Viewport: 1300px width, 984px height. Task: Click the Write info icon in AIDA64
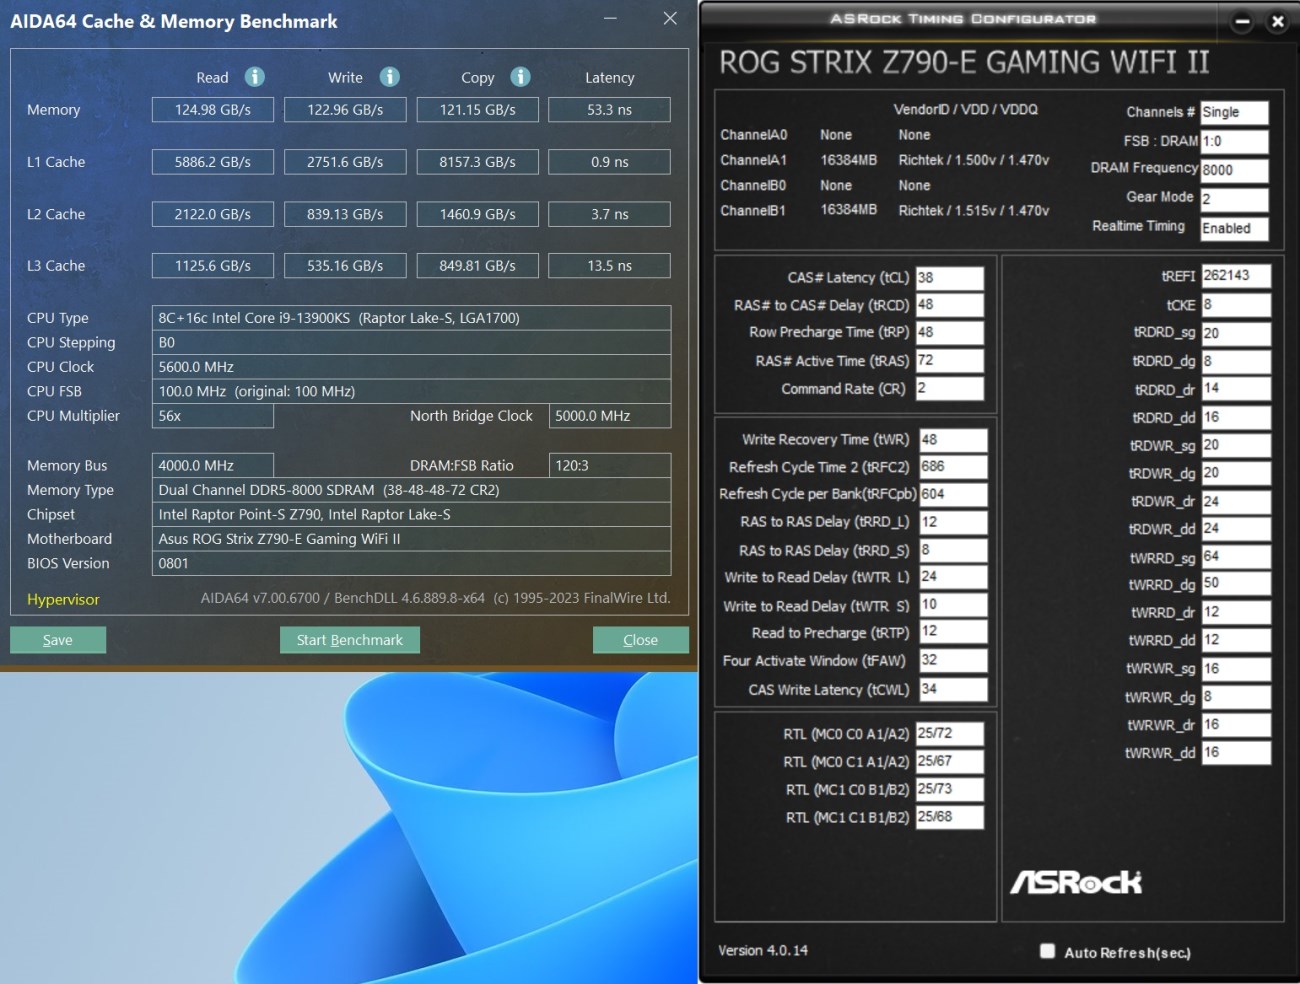(390, 77)
